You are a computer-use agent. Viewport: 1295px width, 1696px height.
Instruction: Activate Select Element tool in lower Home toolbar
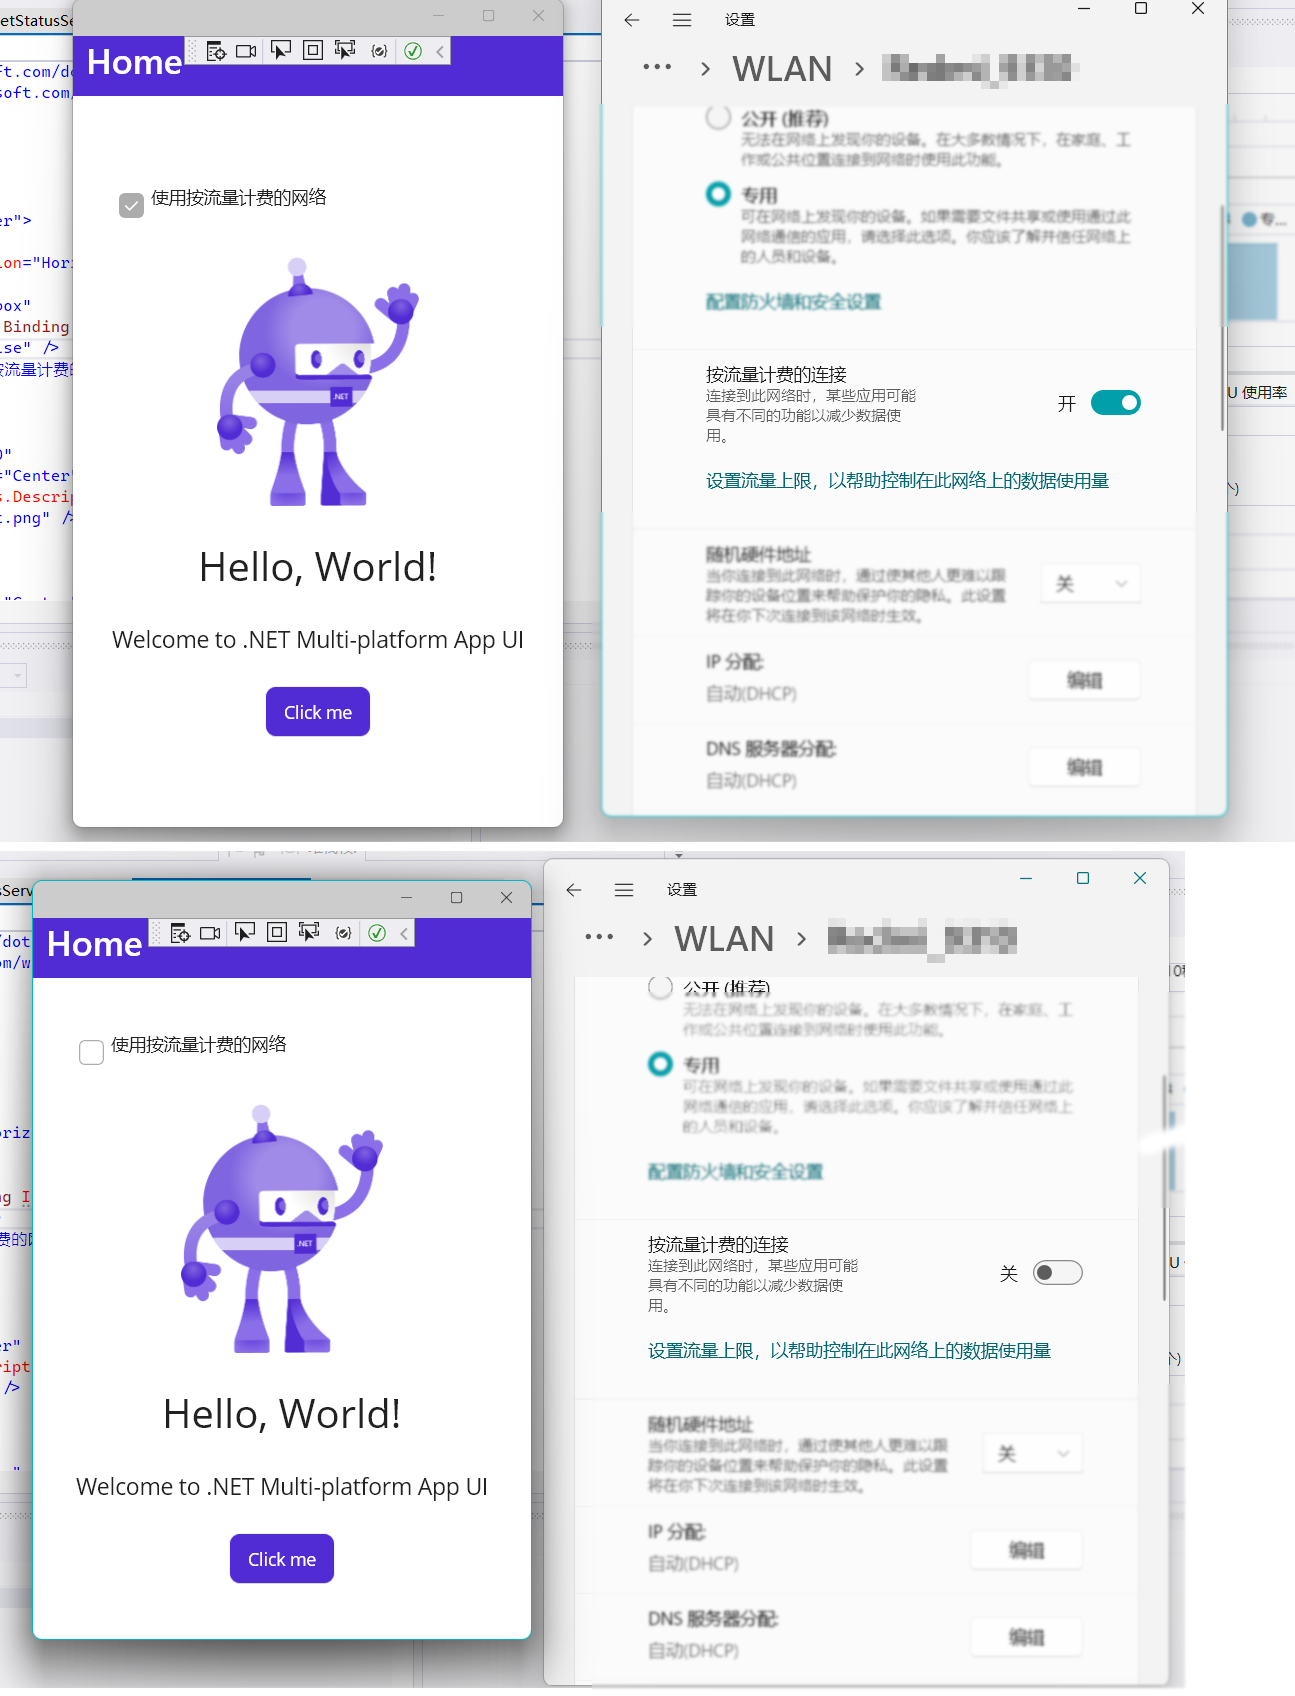pyautogui.click(x=245, y=932)
